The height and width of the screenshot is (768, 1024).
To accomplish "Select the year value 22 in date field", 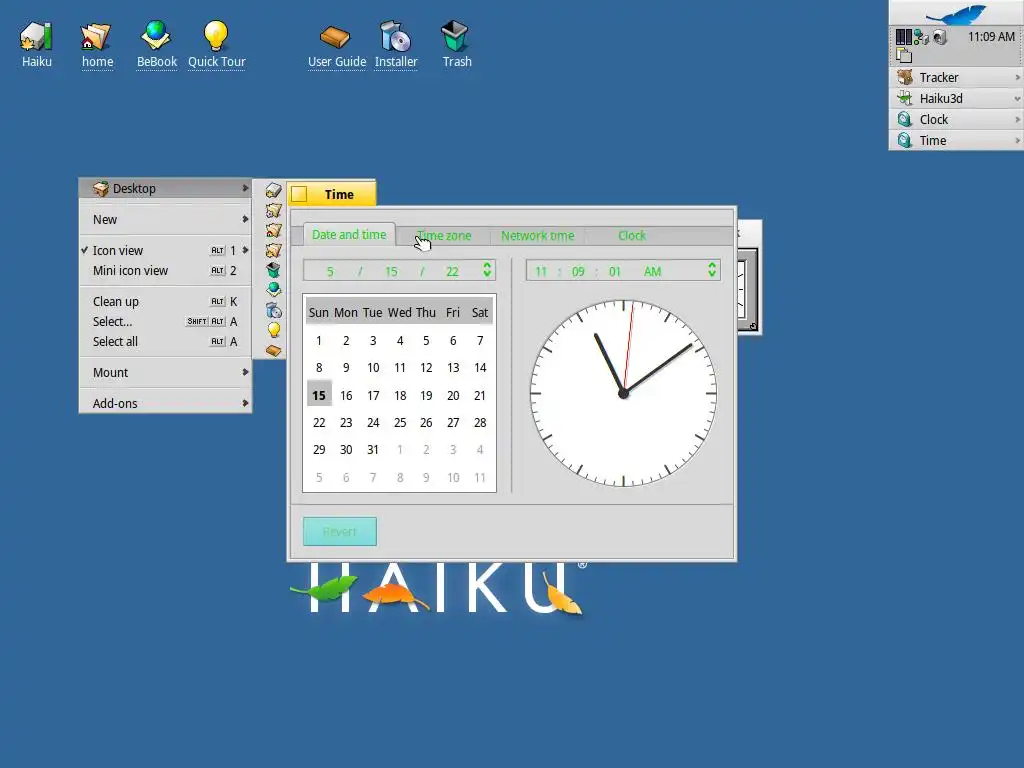I will click(x=452, y=272).
